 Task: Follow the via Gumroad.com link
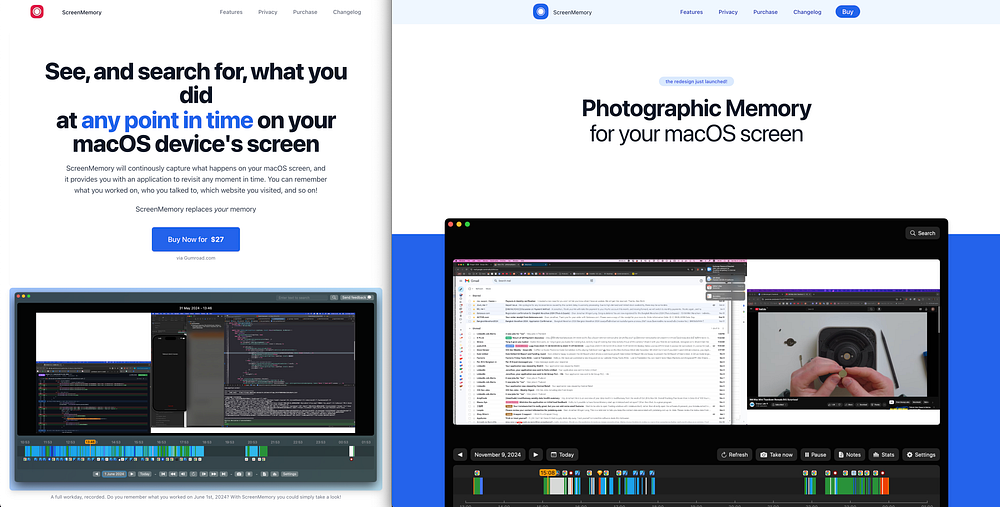pyautogui.click(x=196, y=258)
